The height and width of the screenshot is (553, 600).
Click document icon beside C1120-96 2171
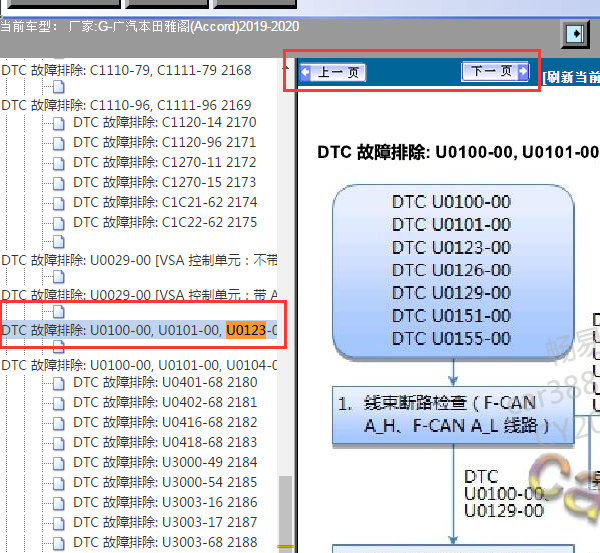pos(59,143)
